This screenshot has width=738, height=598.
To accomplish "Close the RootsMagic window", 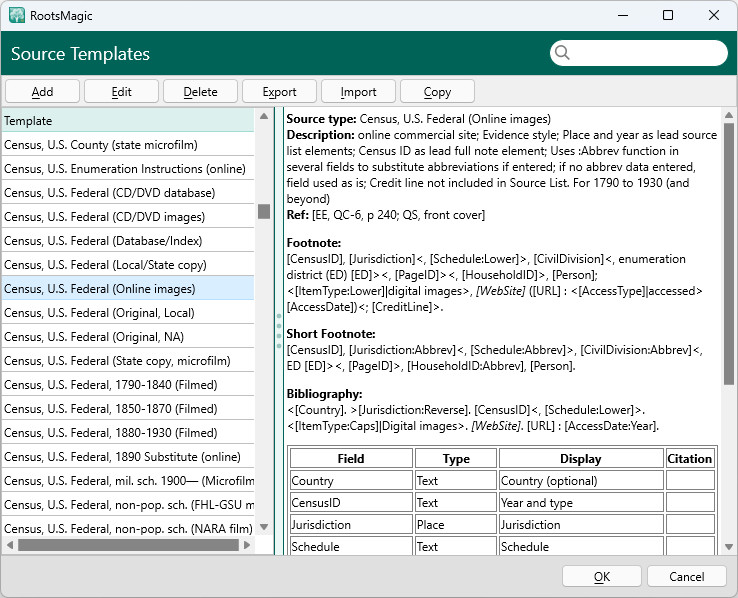I will (x=714, y=15).
